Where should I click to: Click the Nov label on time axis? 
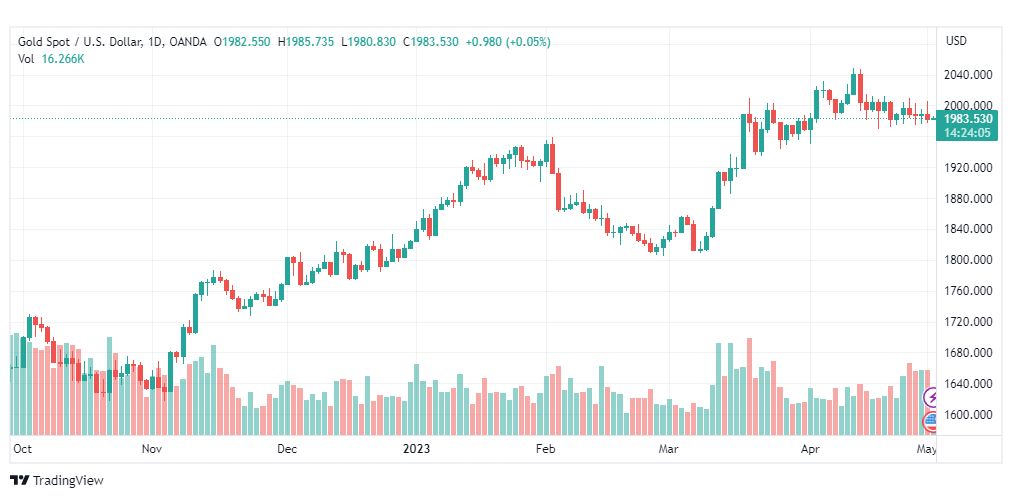(152, 449)
